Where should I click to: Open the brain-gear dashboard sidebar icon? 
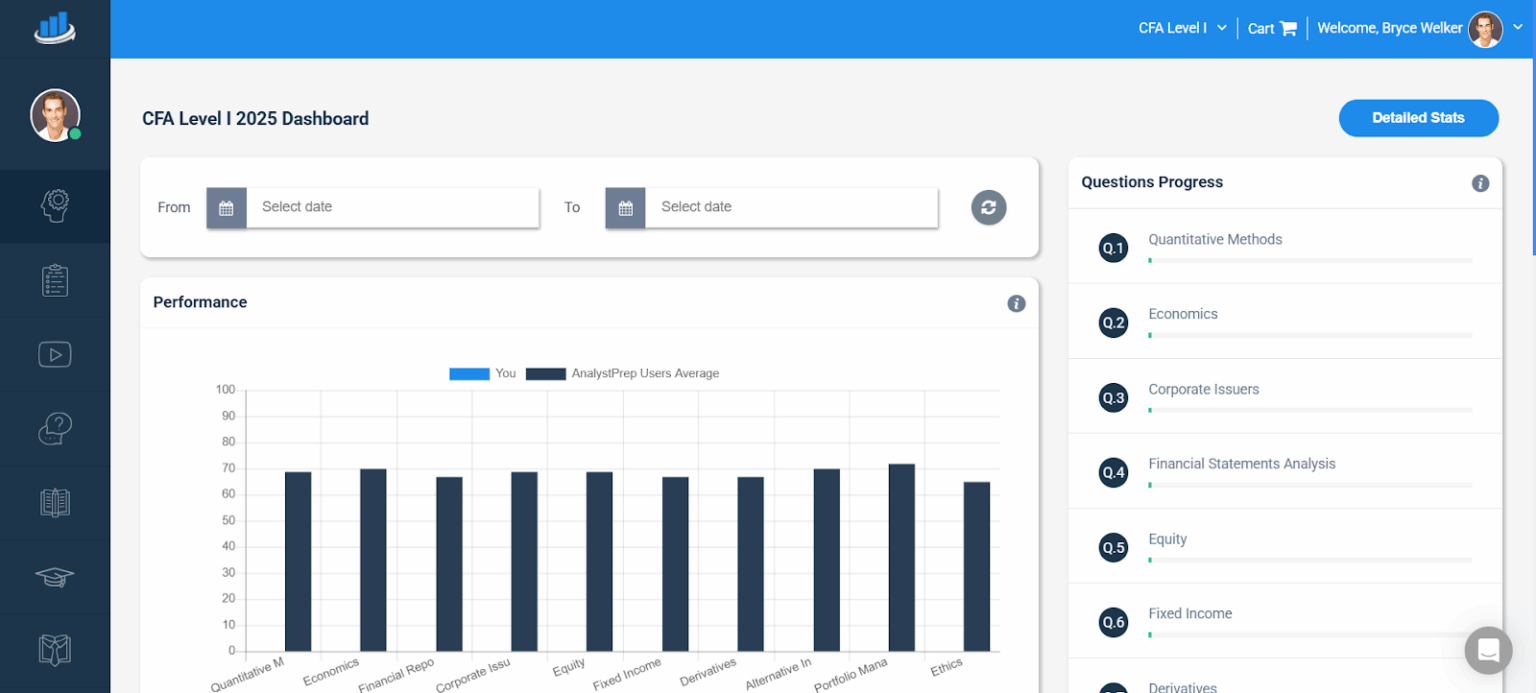[x=55, y=206]
